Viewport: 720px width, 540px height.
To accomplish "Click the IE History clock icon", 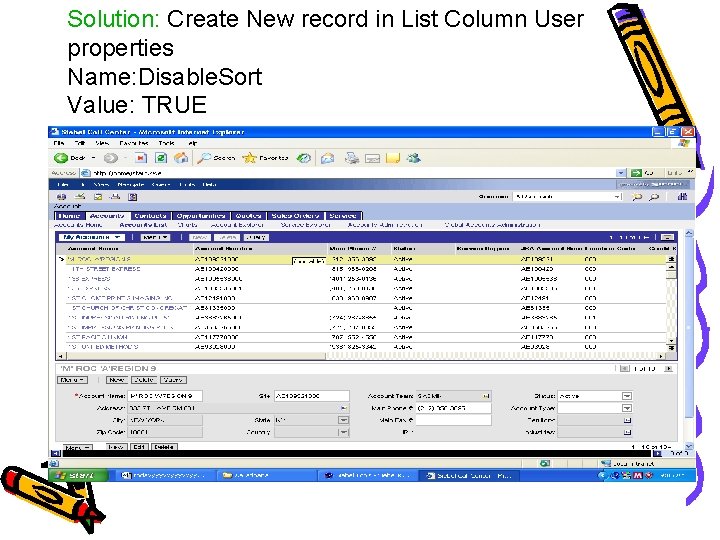I will pyautogui.click(x=304, y=158).
